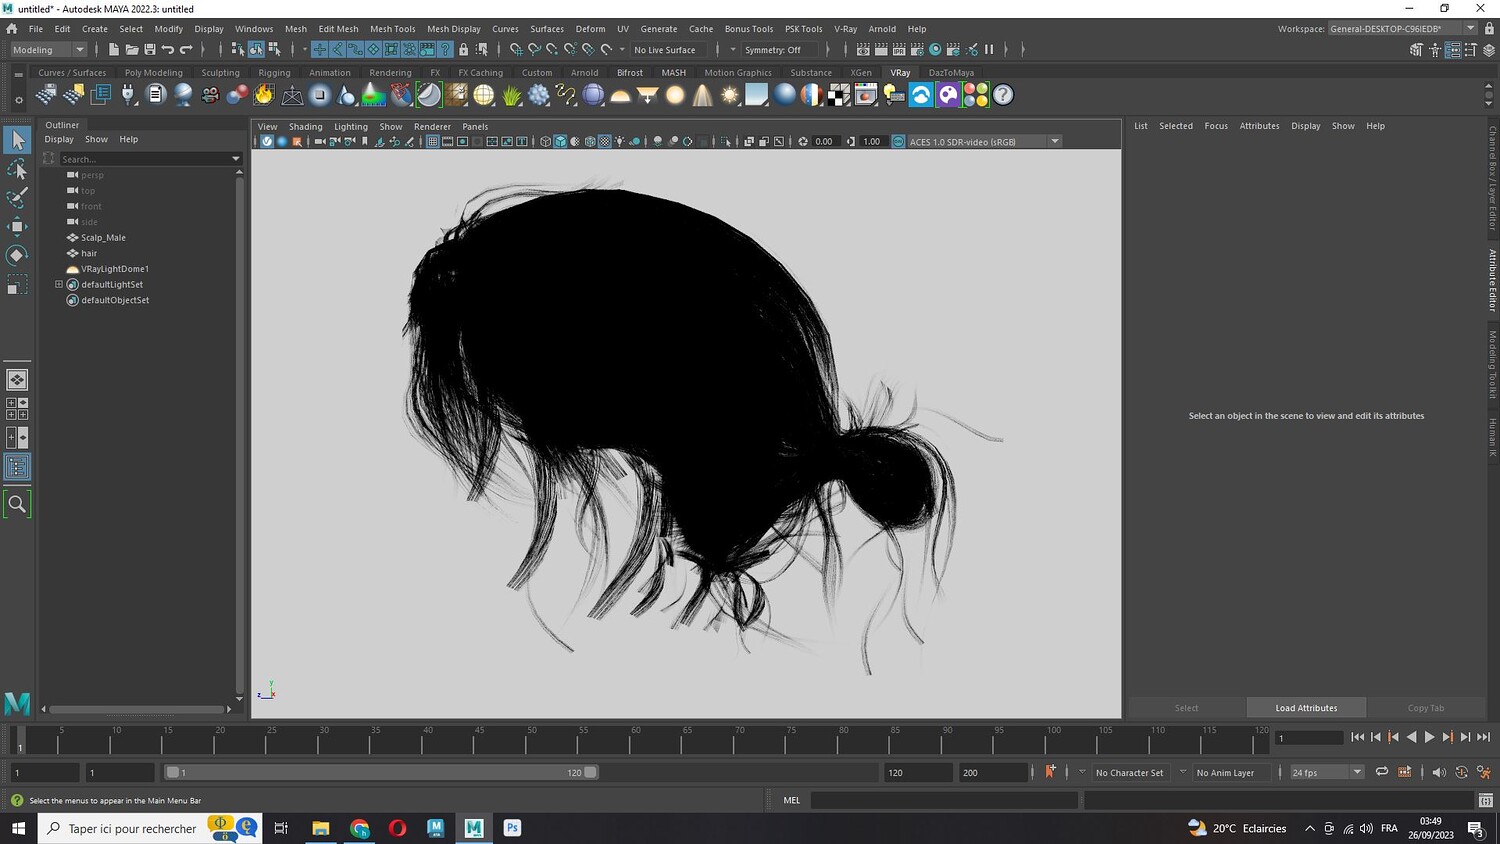Open the Mesh Tools menu
Viewport: 1500px width, 844px height.
(x=392, y=29)
